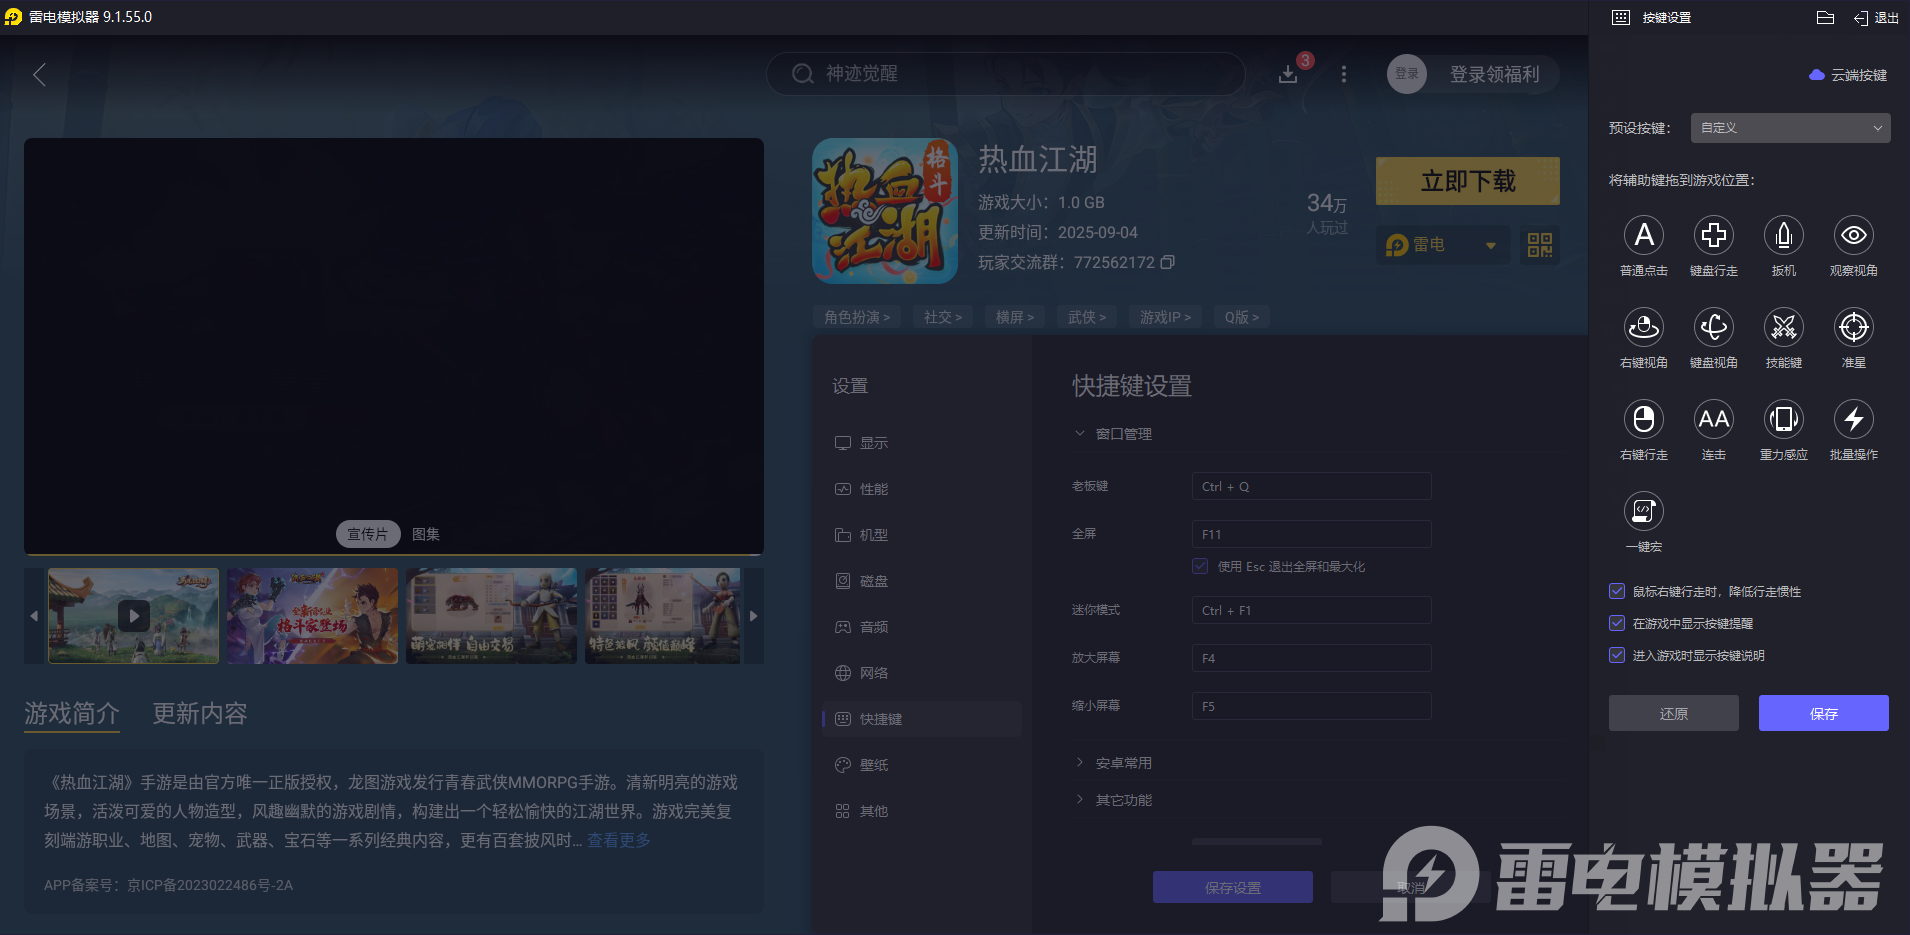Image resolution: width=1910 pixels, height=935 pixels.
Task: Play the first video thumbnail in gallery
Action: 132,615
